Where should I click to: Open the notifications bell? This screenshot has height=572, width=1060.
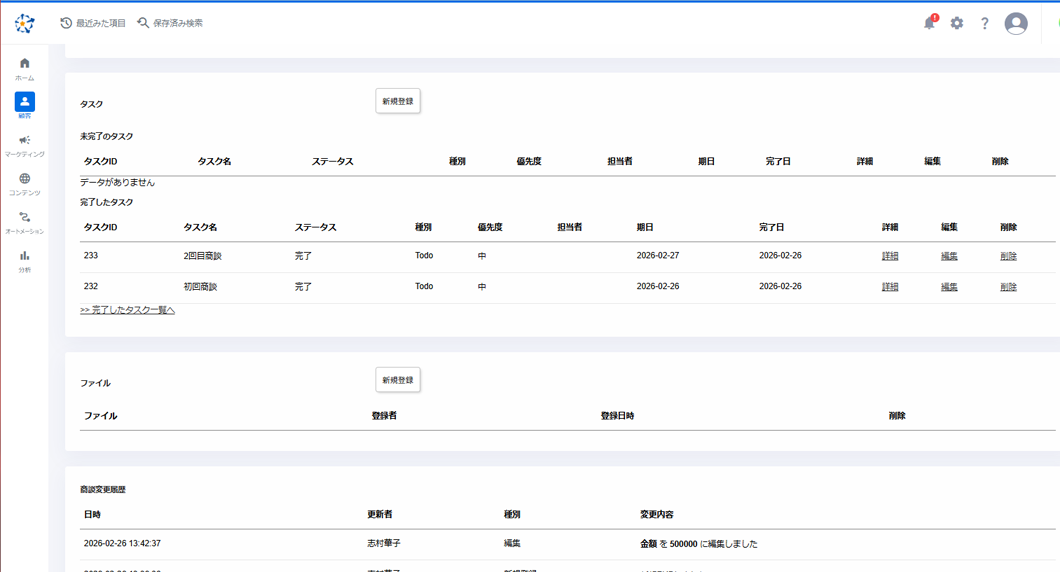930,23
